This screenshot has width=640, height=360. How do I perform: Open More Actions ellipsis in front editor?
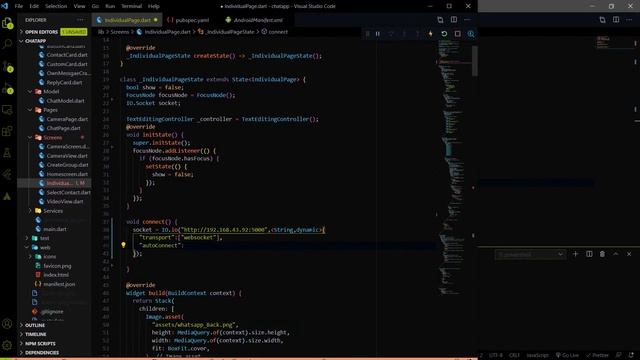[467, 20]
